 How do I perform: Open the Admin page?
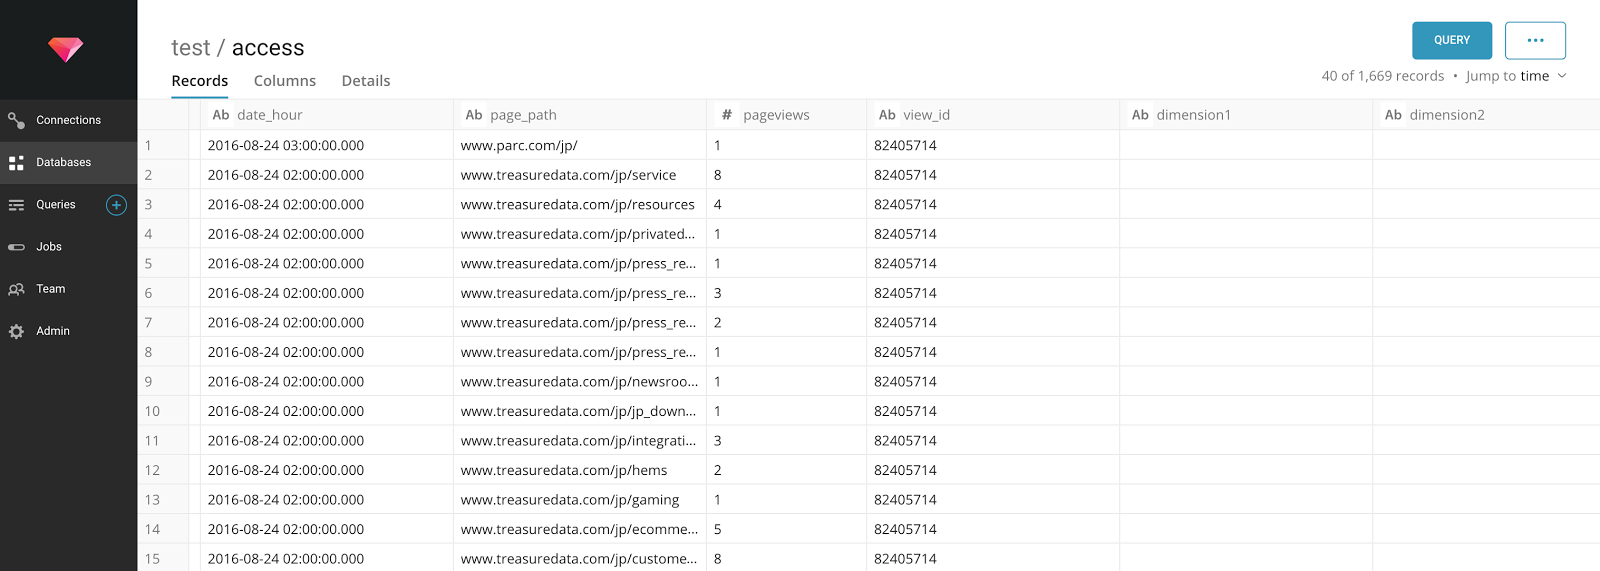(68, 331)
